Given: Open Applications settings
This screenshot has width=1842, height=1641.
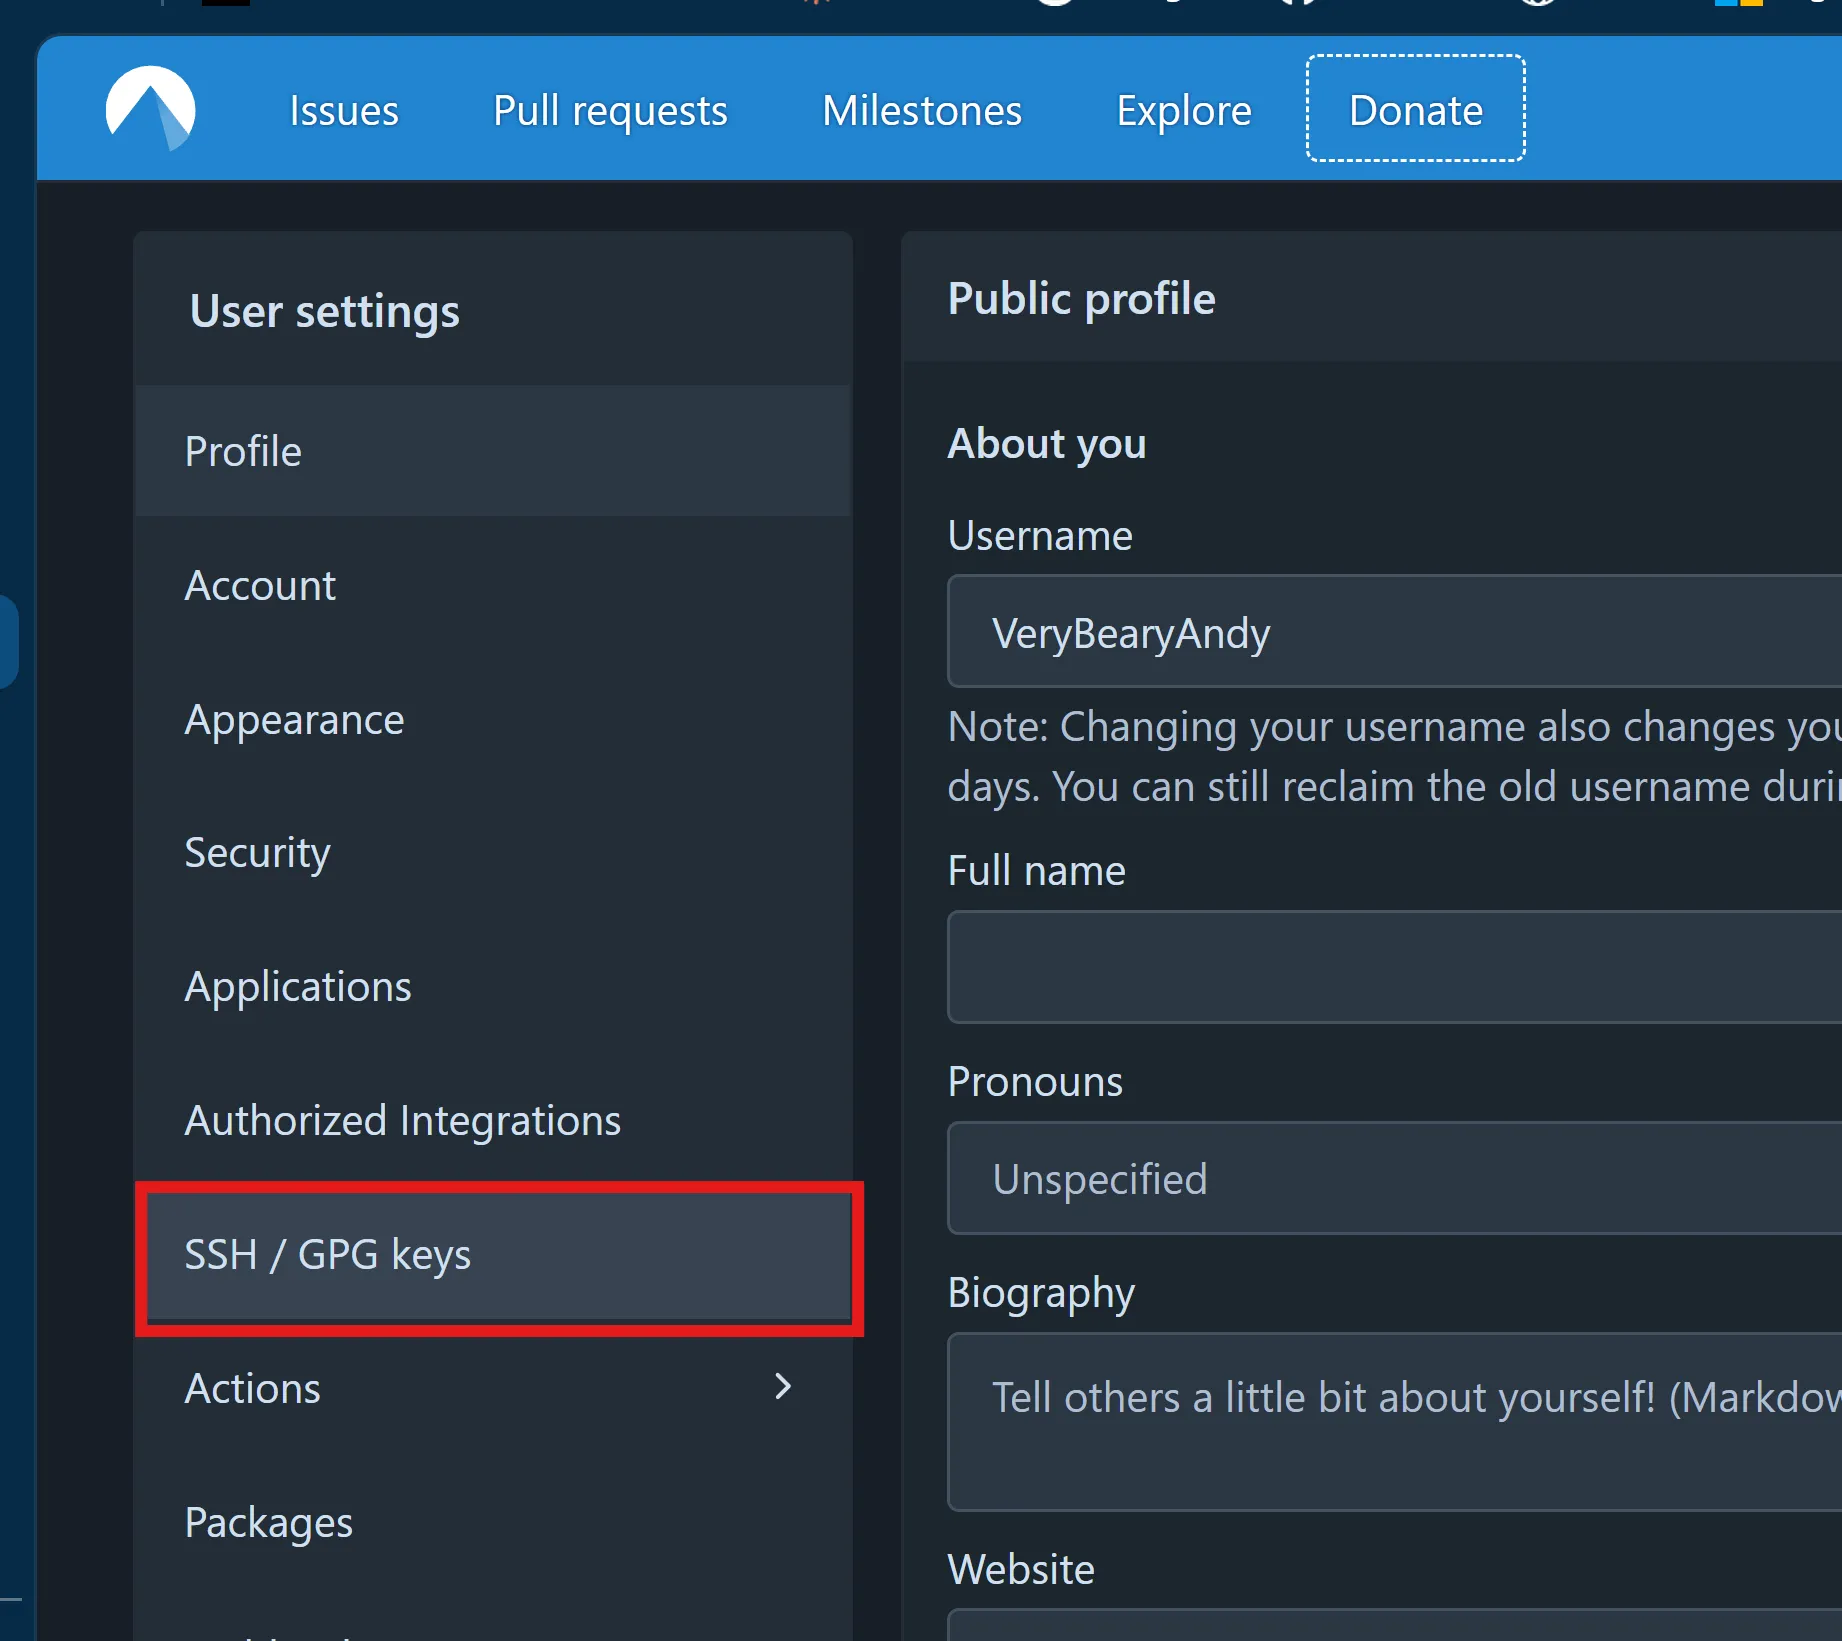Looking at the screenshot, I should pos(493,987).
